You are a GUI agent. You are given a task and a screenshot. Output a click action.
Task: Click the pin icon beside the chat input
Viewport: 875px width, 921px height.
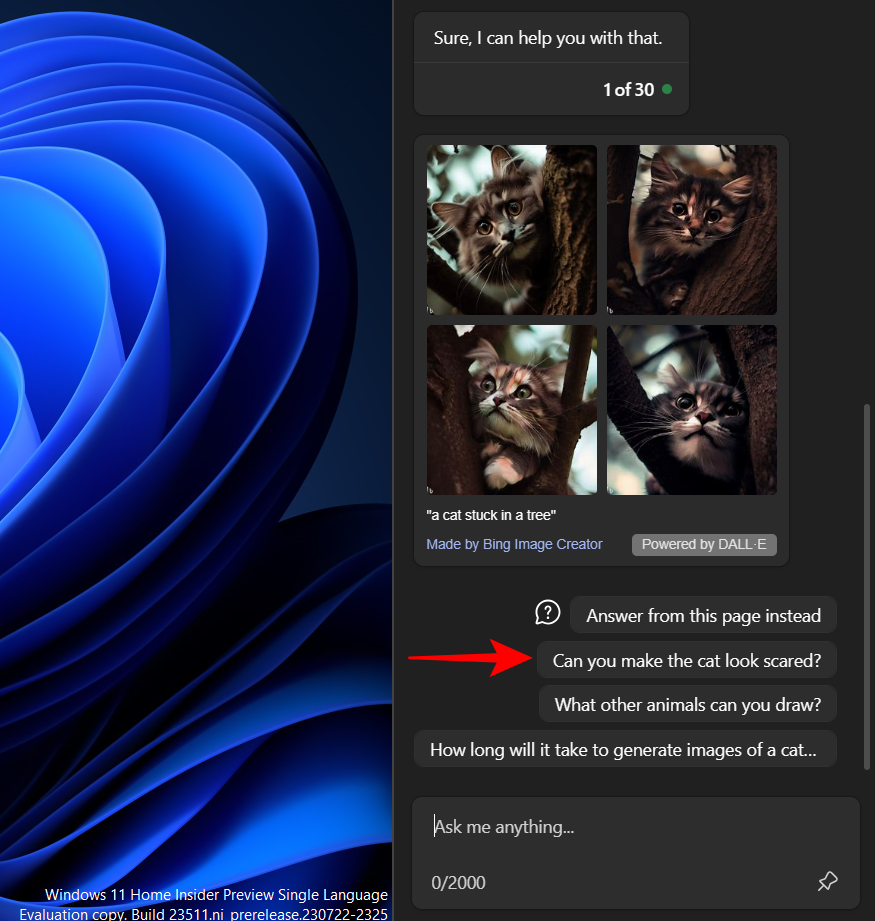tap(827, 881)
